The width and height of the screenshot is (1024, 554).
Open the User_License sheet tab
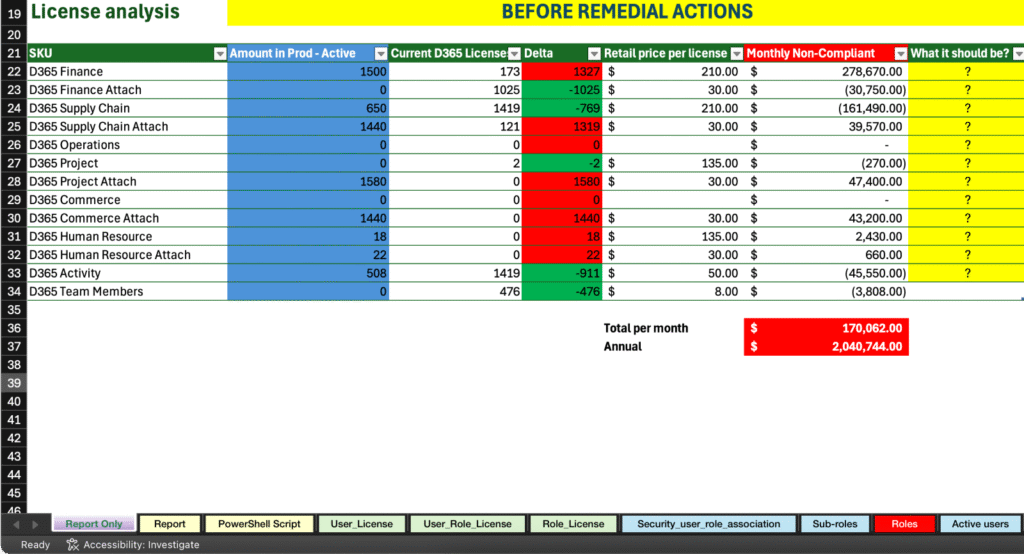tap(362, 523)
